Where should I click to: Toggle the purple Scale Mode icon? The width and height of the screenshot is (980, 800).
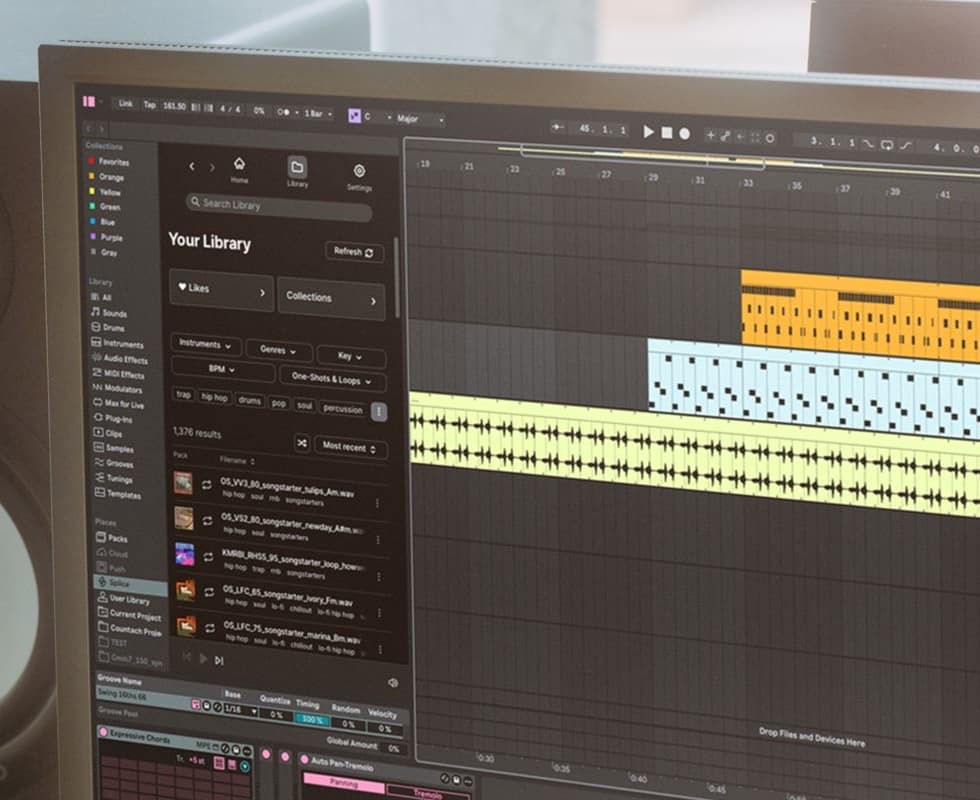click(354, 116)
